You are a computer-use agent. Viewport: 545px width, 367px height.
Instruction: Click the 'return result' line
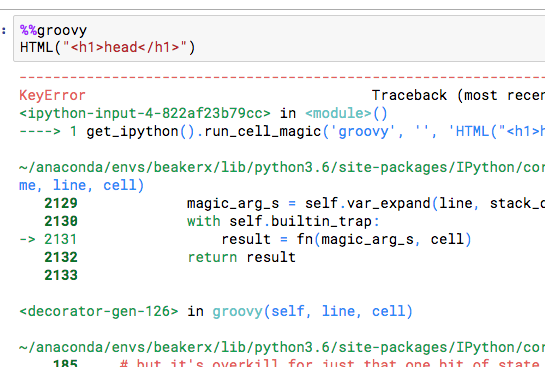click(x=242, y=258)
